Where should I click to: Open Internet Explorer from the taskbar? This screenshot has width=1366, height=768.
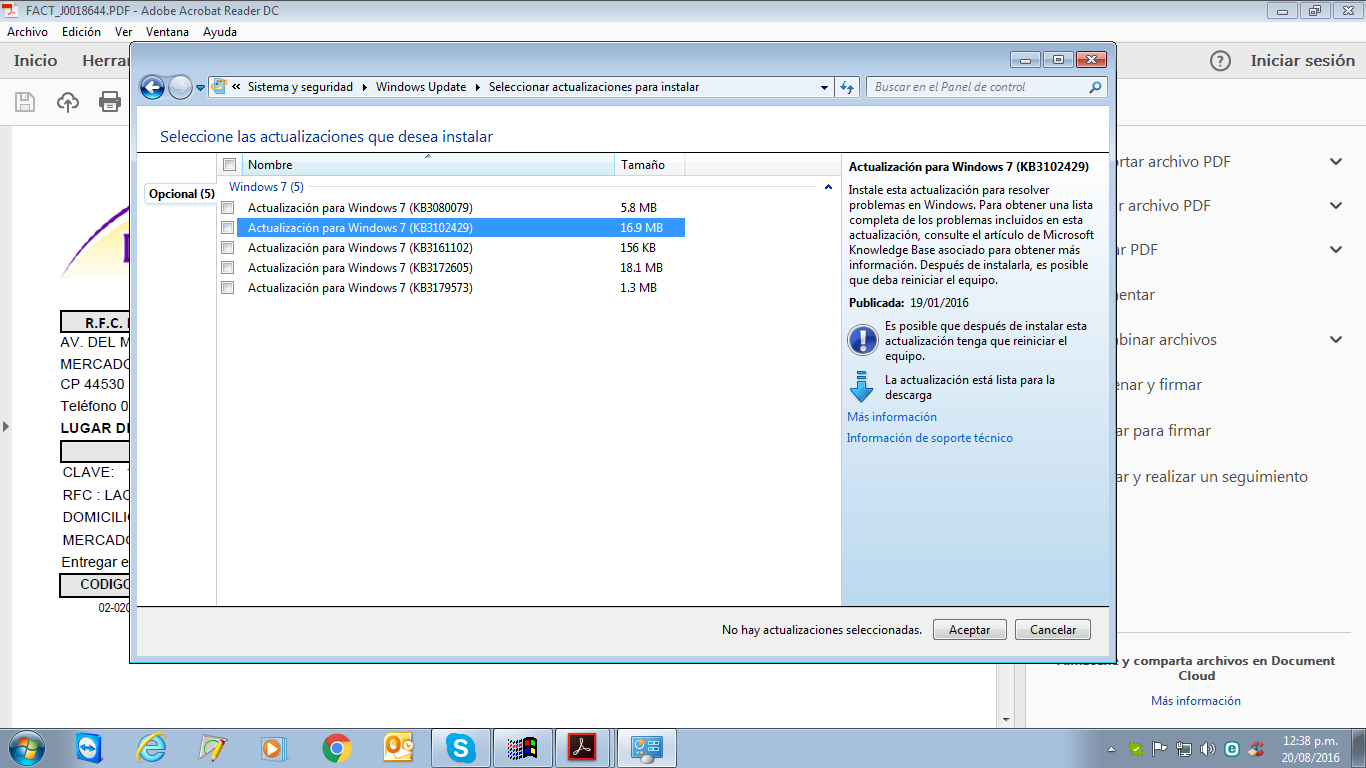pos(151,748)
